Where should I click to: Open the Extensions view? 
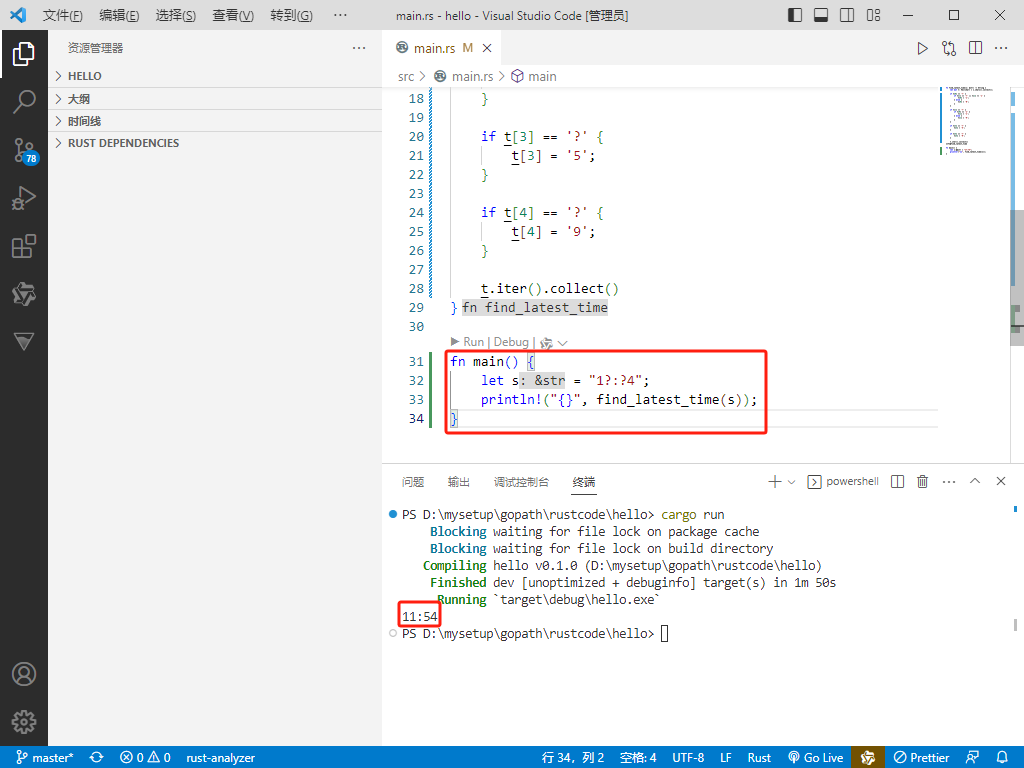coord(24,246)
